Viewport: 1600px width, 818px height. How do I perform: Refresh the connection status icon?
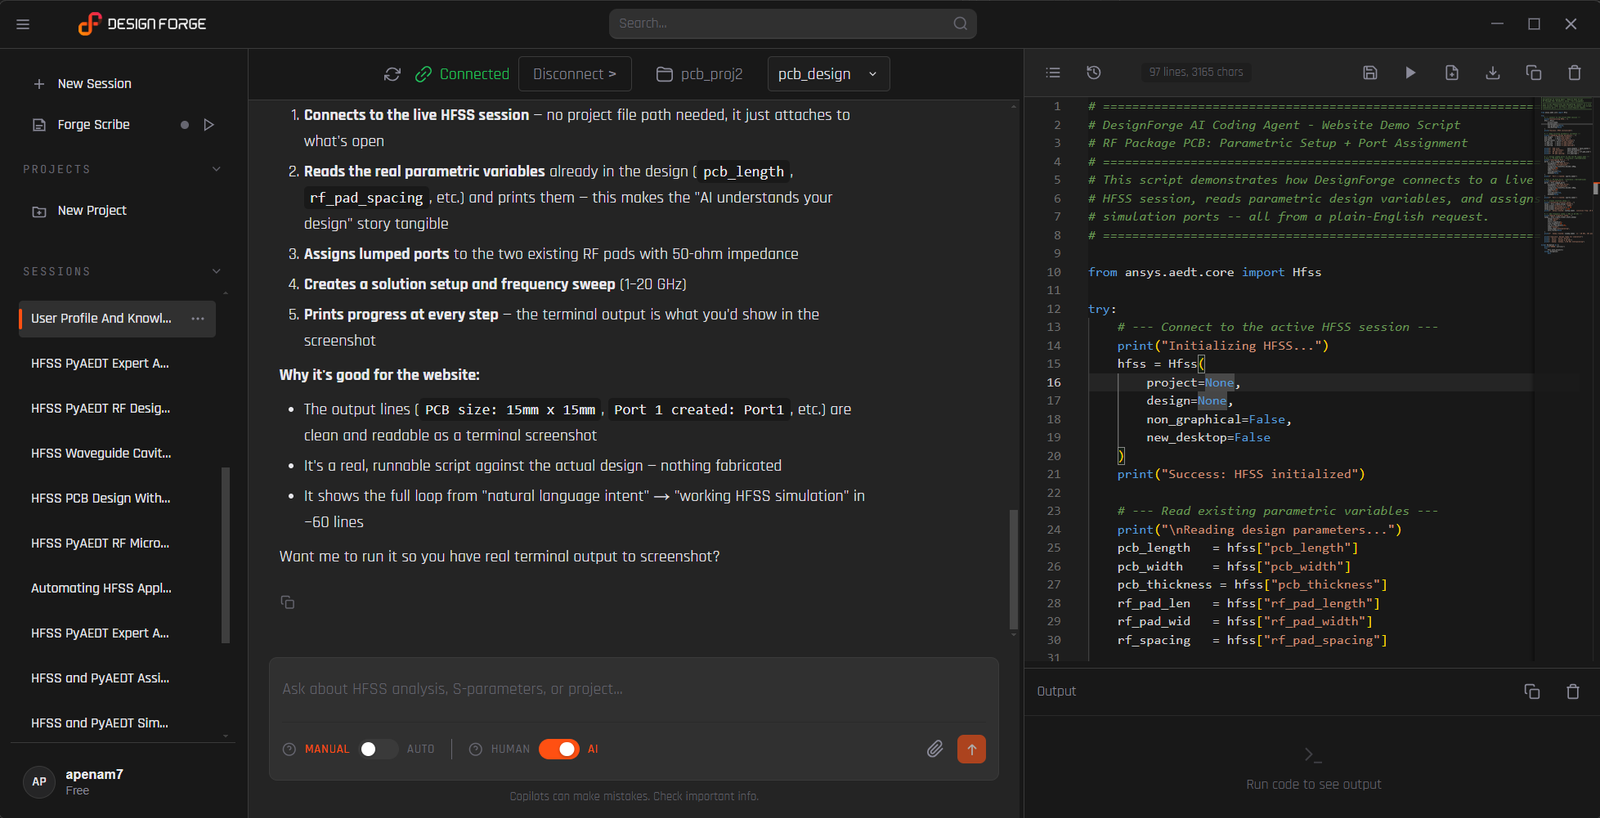click(392, 74)
